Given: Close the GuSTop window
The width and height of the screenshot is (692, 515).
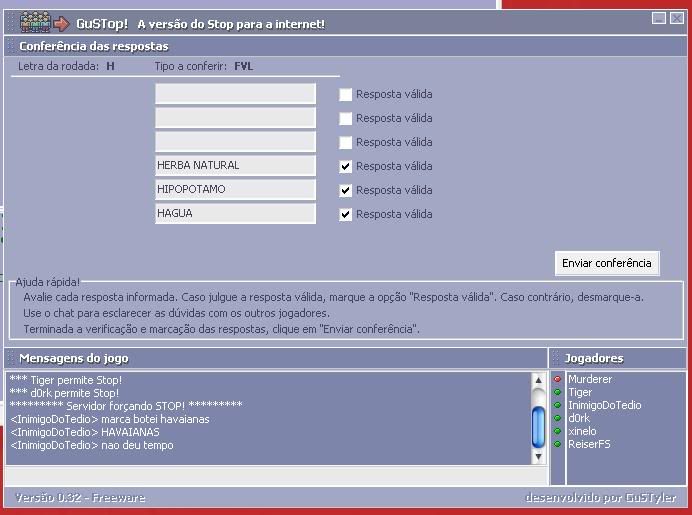Looking at the screenshot, I should (677, 18).
